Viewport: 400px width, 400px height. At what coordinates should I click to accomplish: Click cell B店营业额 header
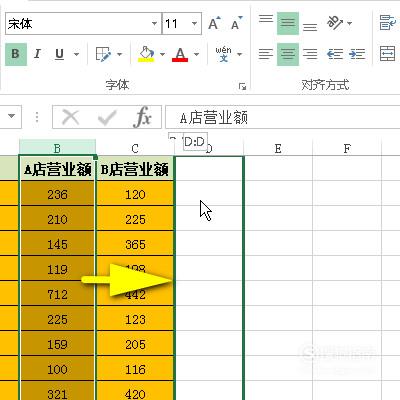tap(135, 169)
